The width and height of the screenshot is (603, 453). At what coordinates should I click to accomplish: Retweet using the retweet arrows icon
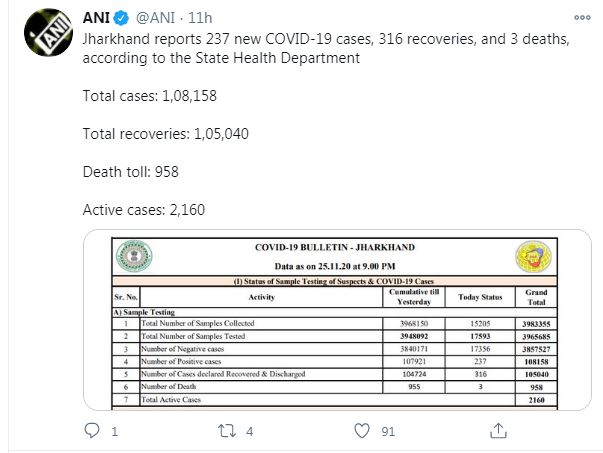(227, 431)
